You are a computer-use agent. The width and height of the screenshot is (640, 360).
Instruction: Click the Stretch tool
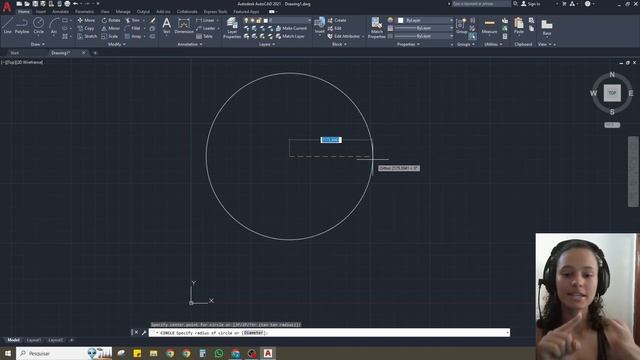[x=87, y=36]
